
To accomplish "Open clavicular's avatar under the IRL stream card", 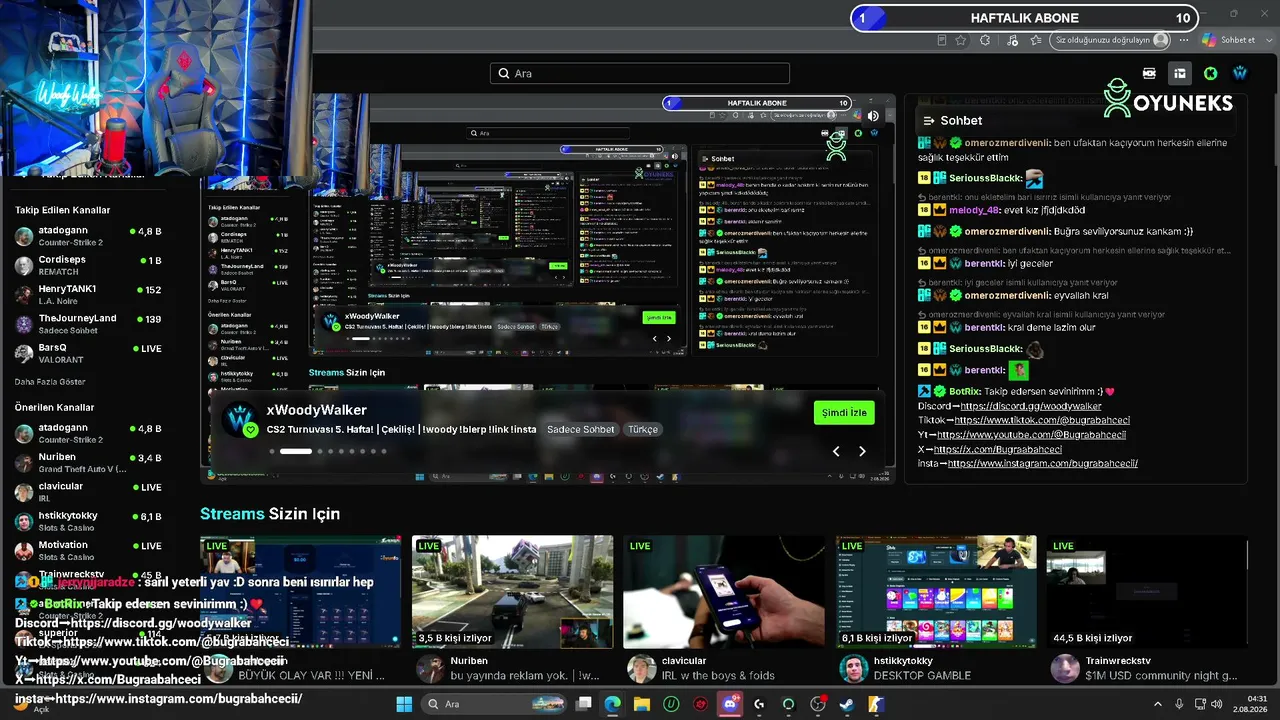I will pyautogui.click(x=641, y=668).
